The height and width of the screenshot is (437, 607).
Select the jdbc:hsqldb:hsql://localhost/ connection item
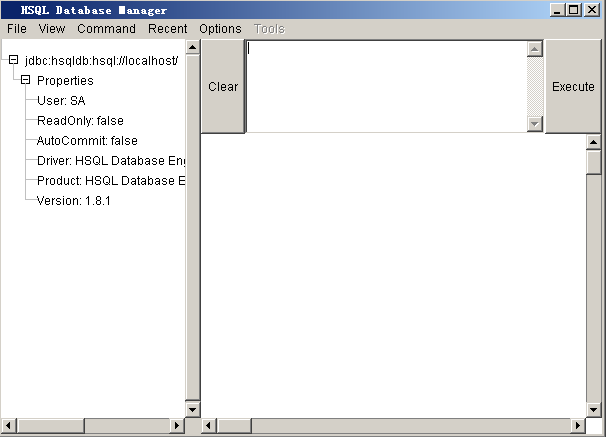[x=101, y=61]
